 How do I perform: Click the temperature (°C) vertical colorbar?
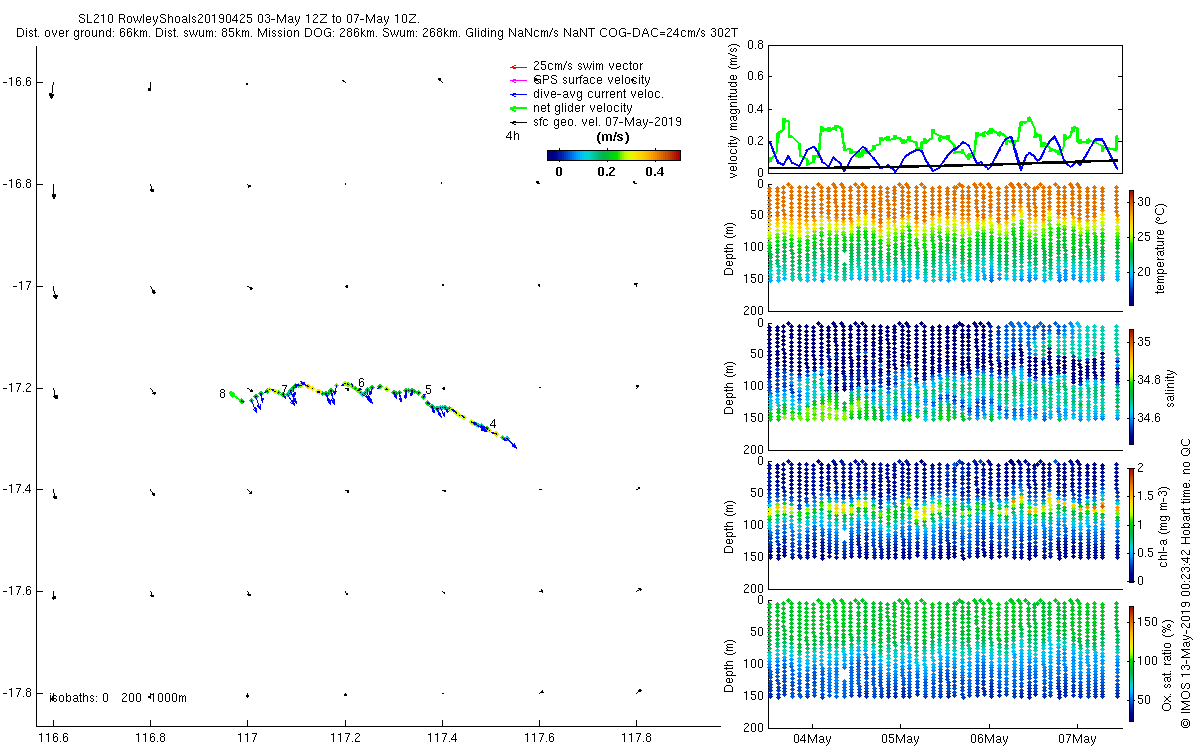click(x=1132, y=247)
